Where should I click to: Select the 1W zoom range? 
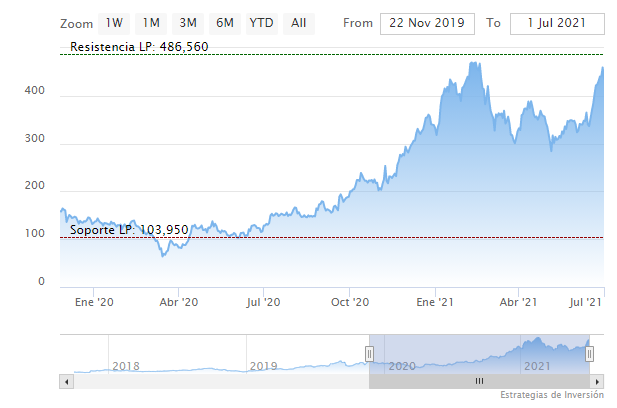(x=115, y=23)
